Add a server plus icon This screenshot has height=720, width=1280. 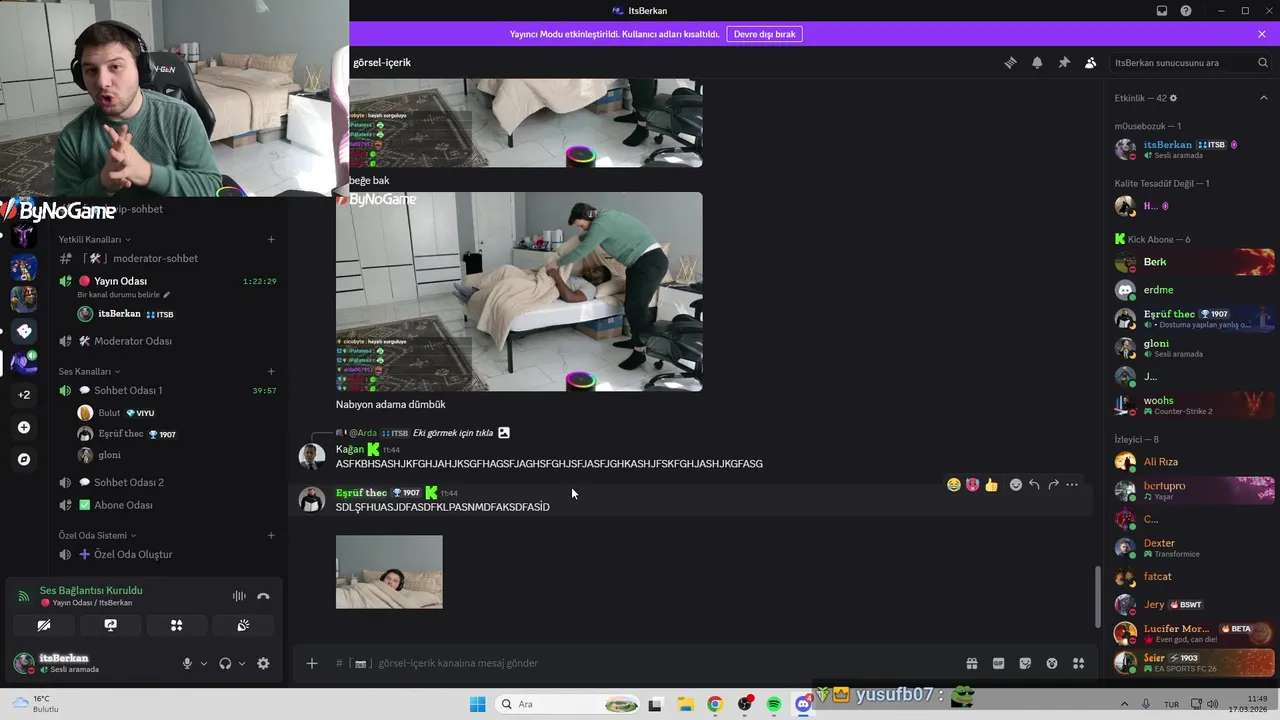point(24,427)
